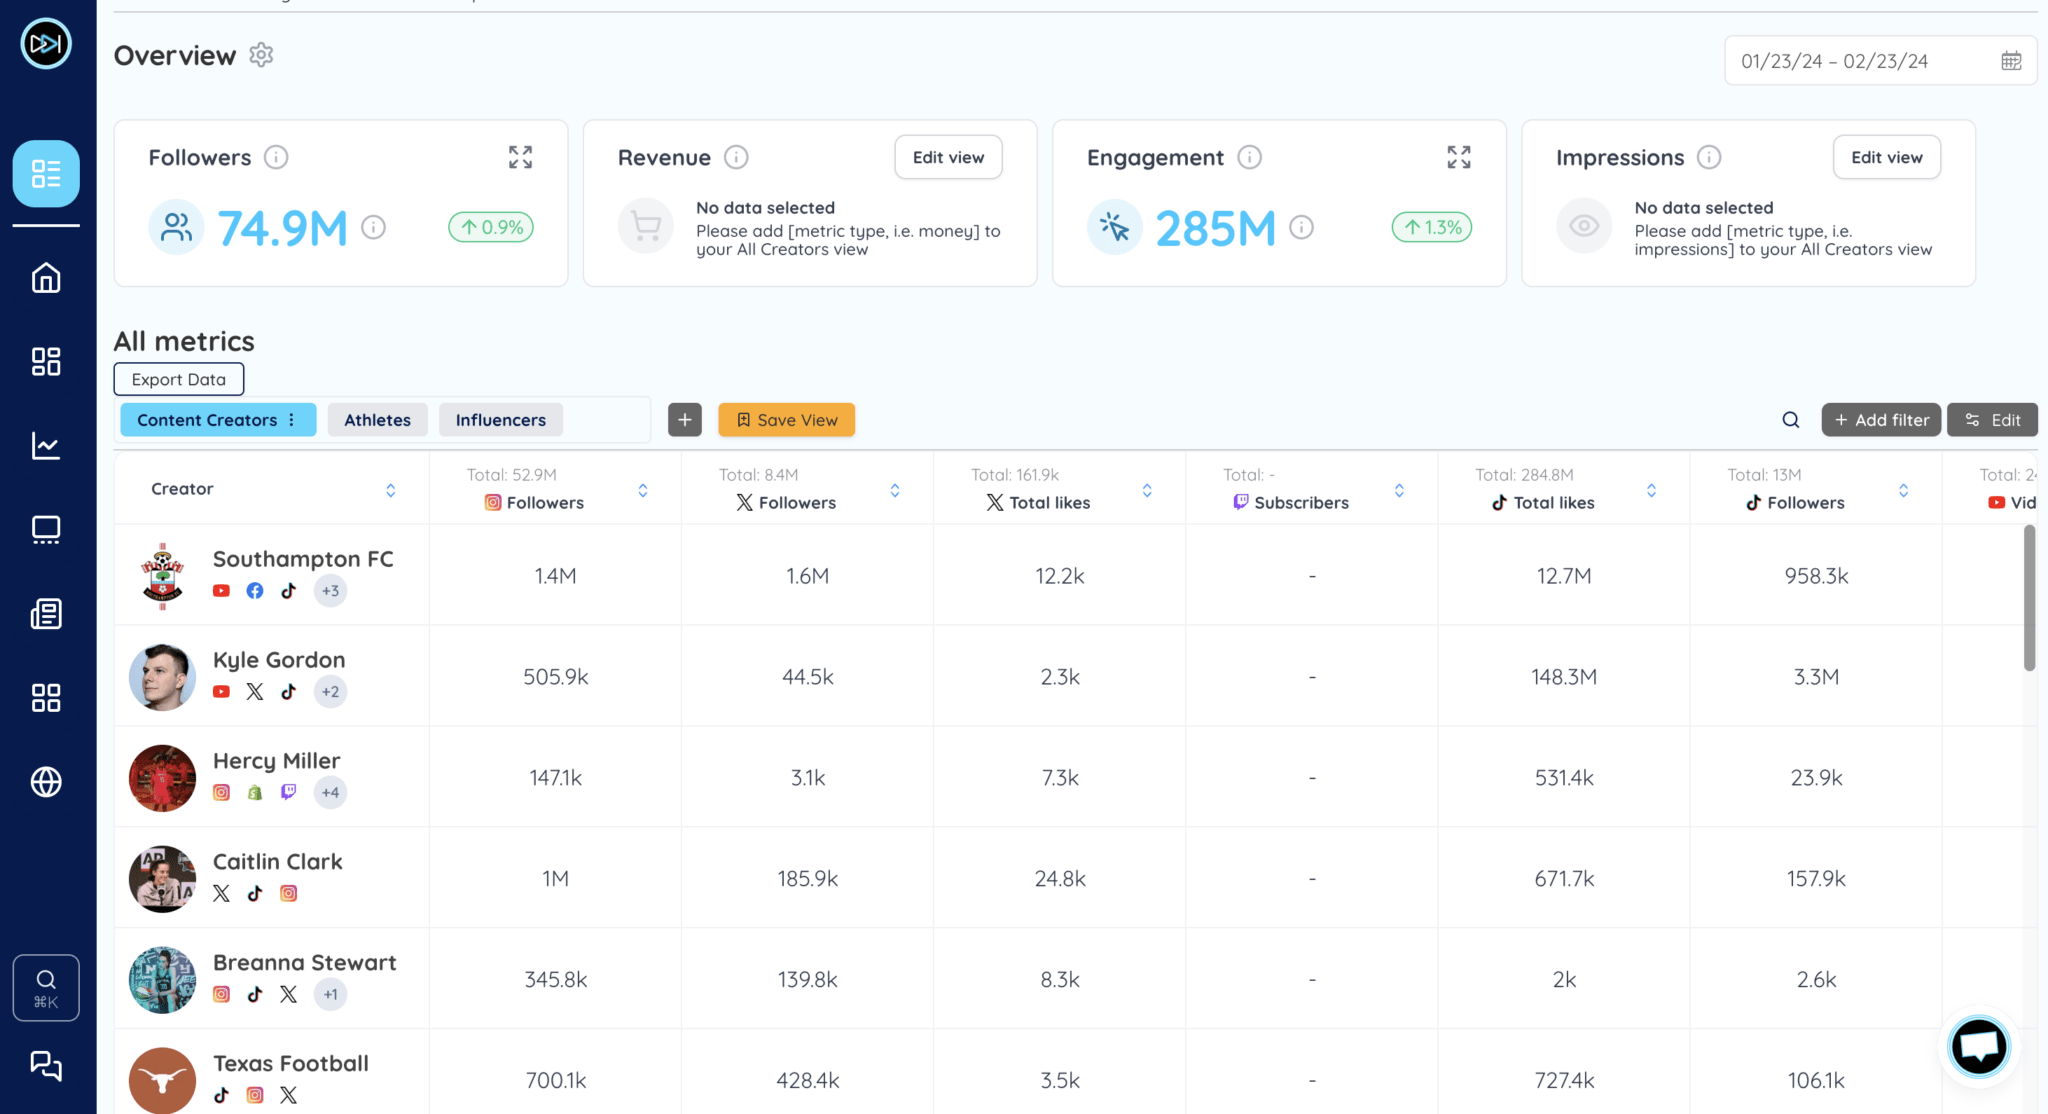Open the chat support bubble

click(1978, 1047)
